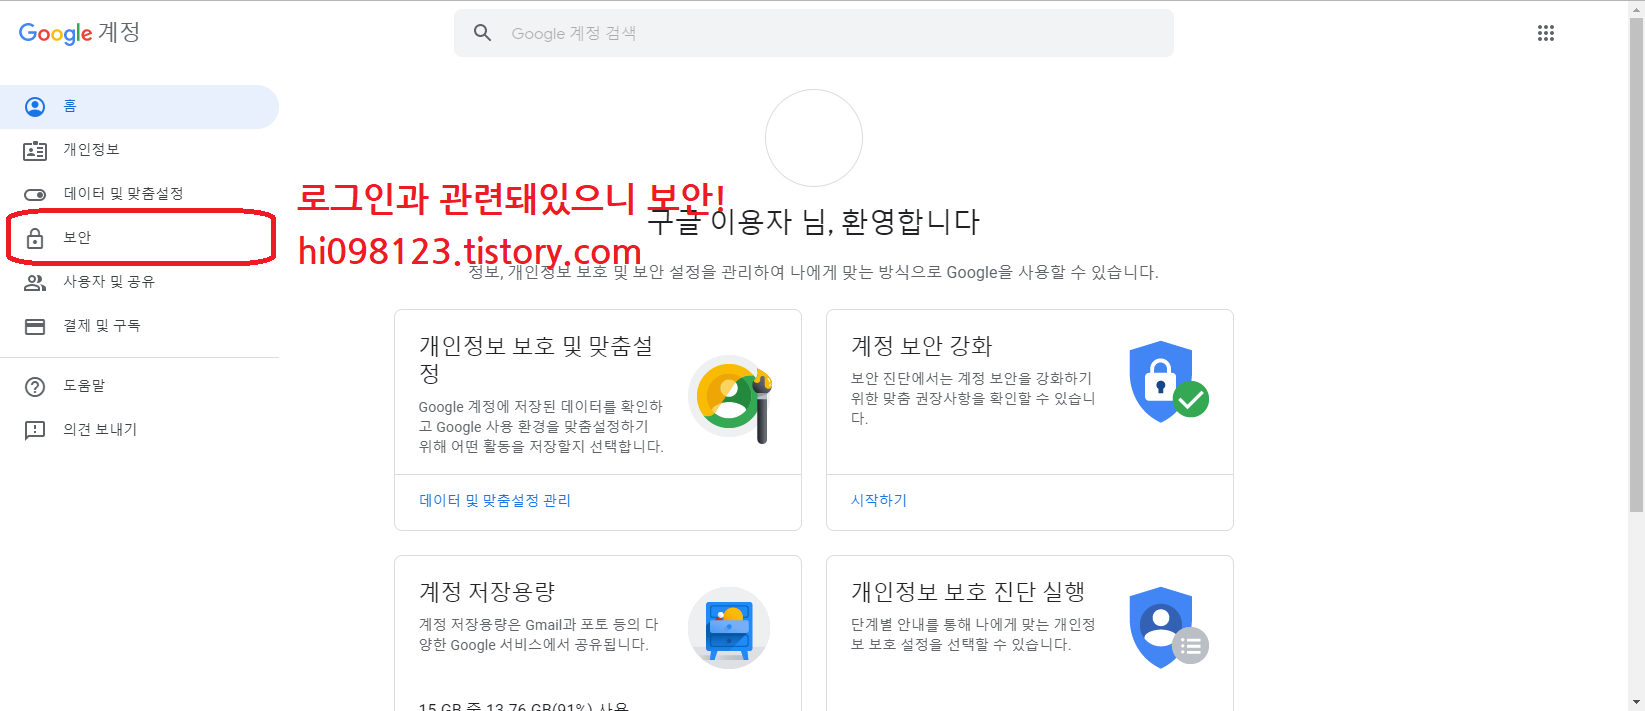
Task: Click the privacy checkup shield icon
Action: tap(1168, 628)
